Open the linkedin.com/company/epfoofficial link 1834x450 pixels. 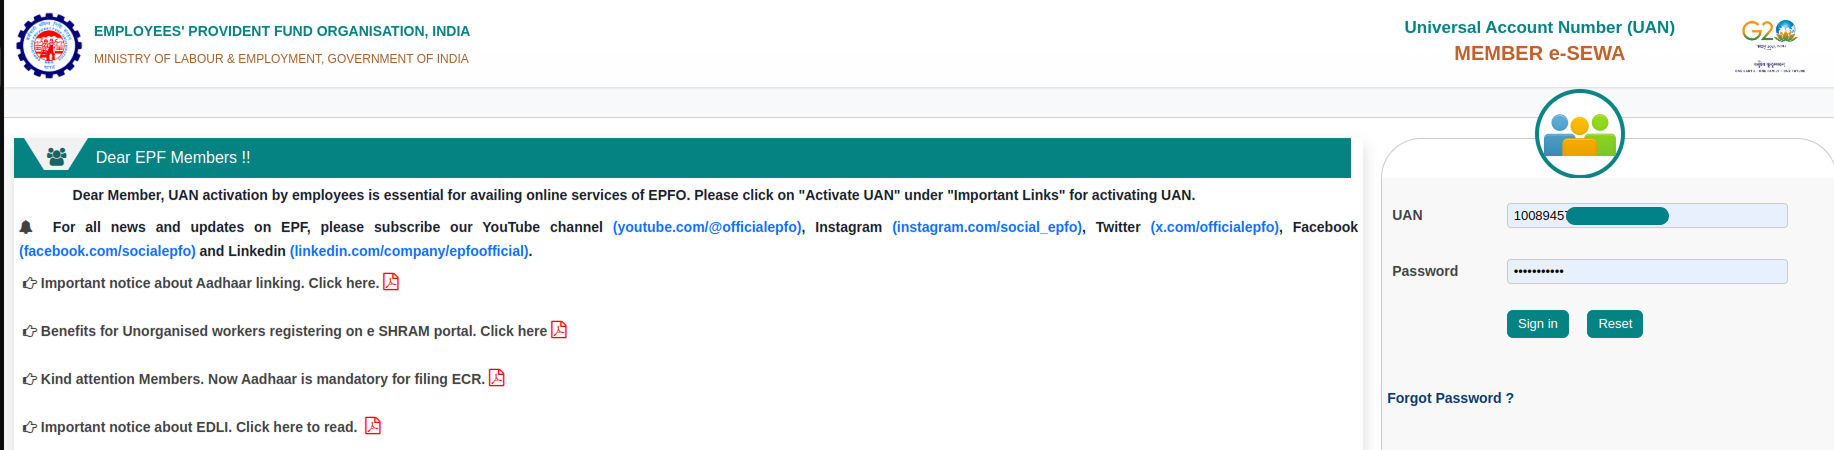click(x=409, y=251)
